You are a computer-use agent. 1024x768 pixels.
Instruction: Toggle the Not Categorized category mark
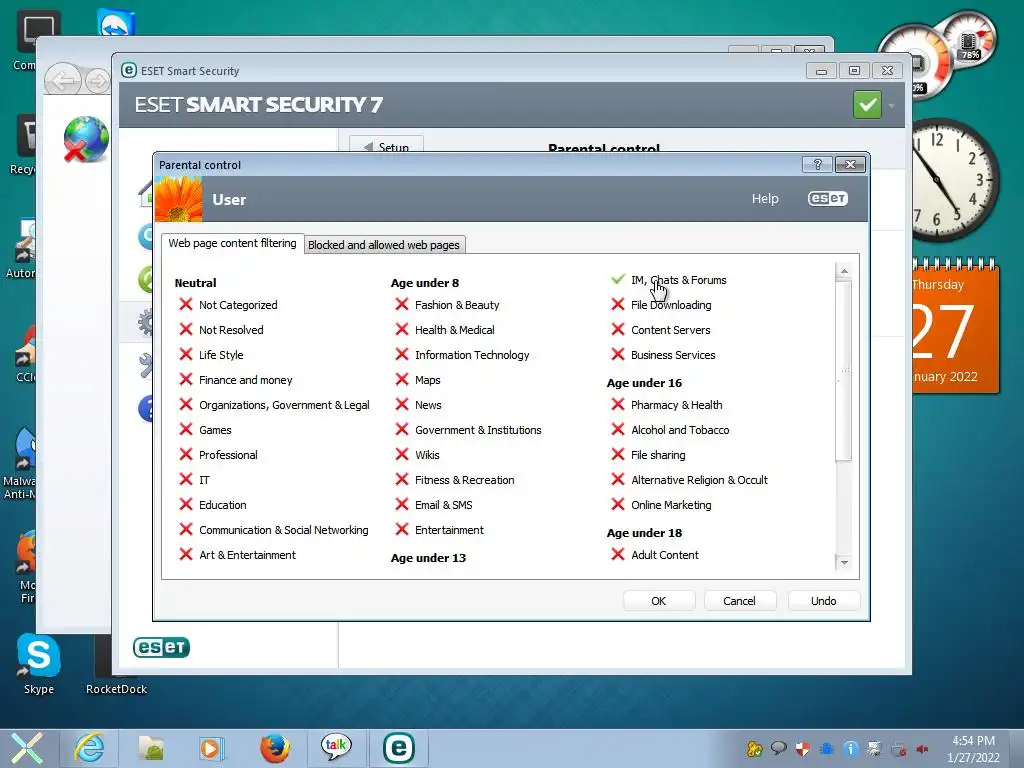click(x=186, y=304)
